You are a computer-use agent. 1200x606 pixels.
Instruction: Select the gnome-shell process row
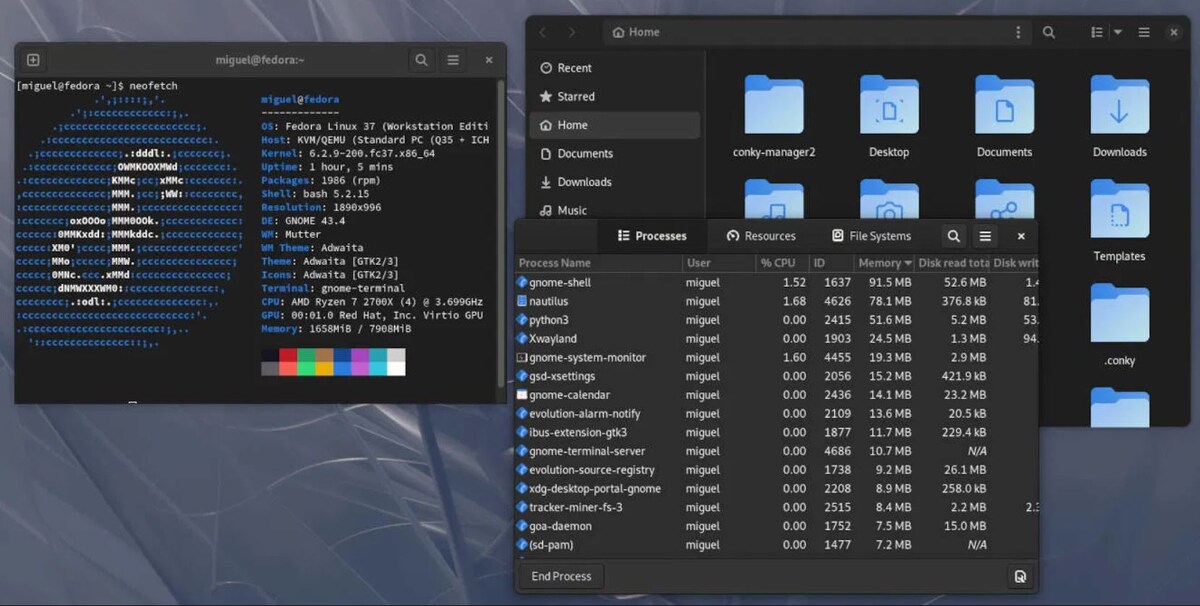(x=777, y=282)
